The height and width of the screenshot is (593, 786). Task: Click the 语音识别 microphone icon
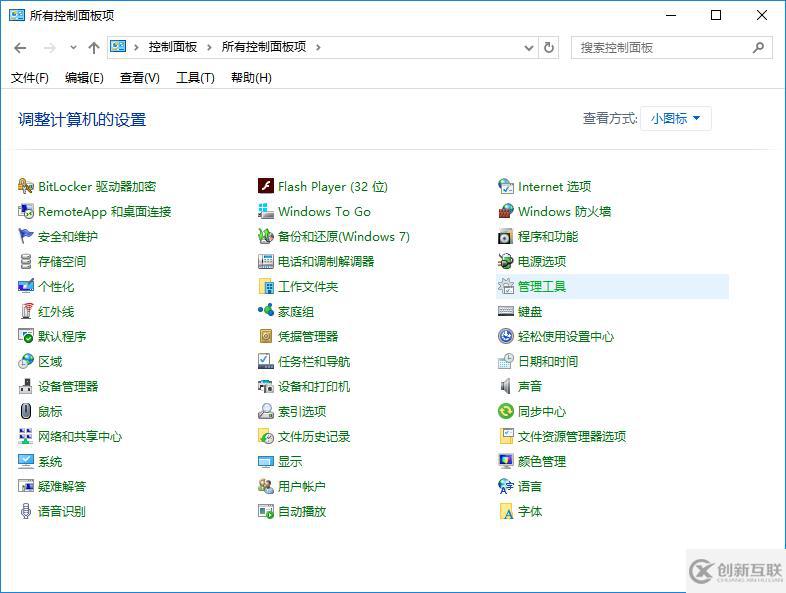coord(26,512)
